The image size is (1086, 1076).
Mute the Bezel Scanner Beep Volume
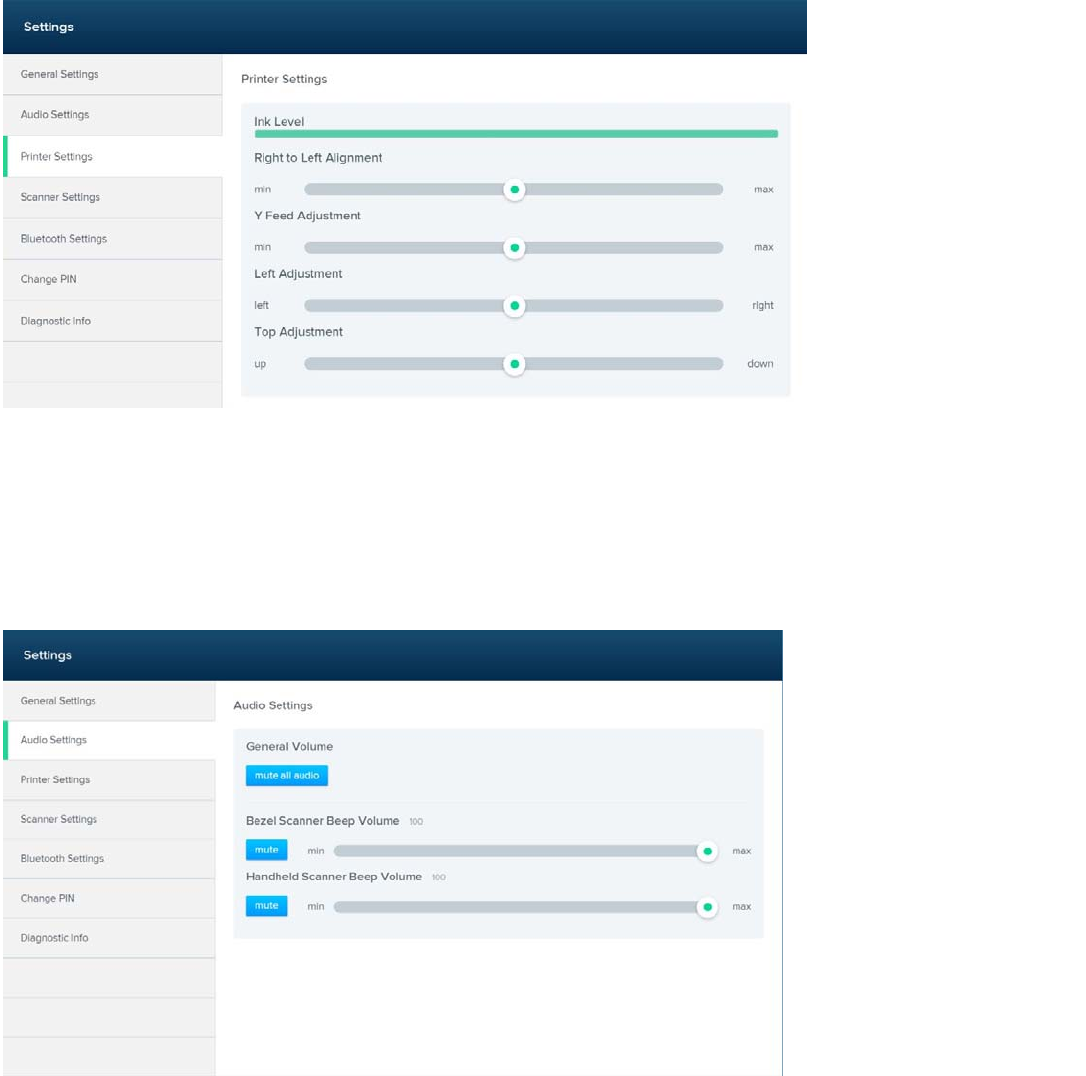pyautogui.click(x=267, y=850)
